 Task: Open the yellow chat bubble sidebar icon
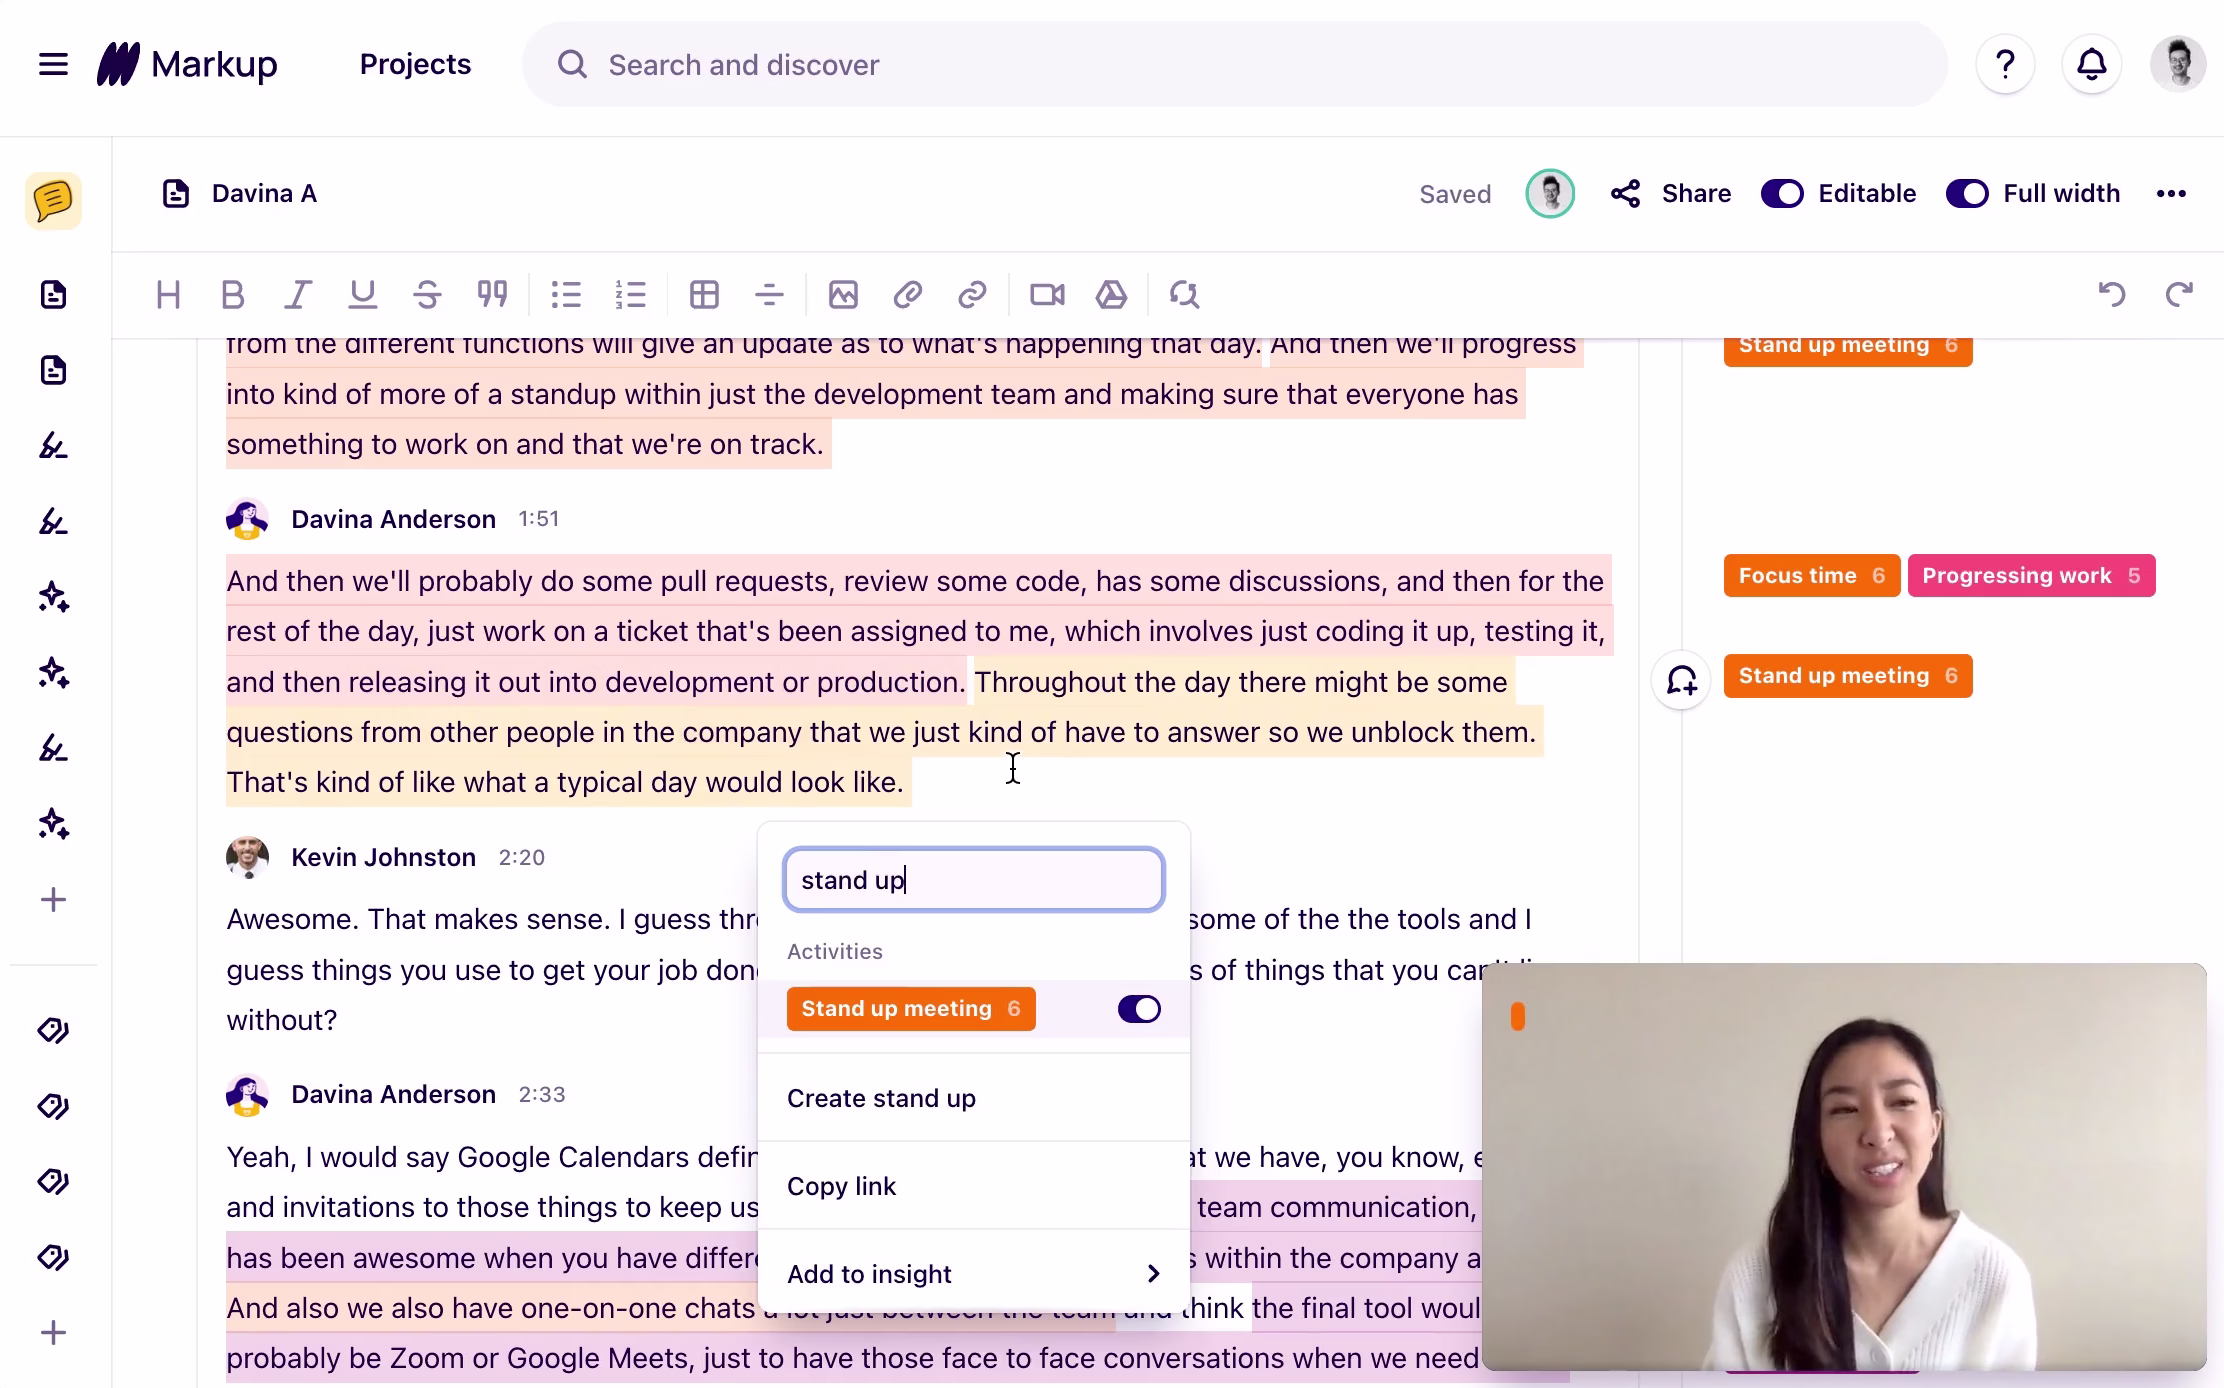[x=53, y=201]
